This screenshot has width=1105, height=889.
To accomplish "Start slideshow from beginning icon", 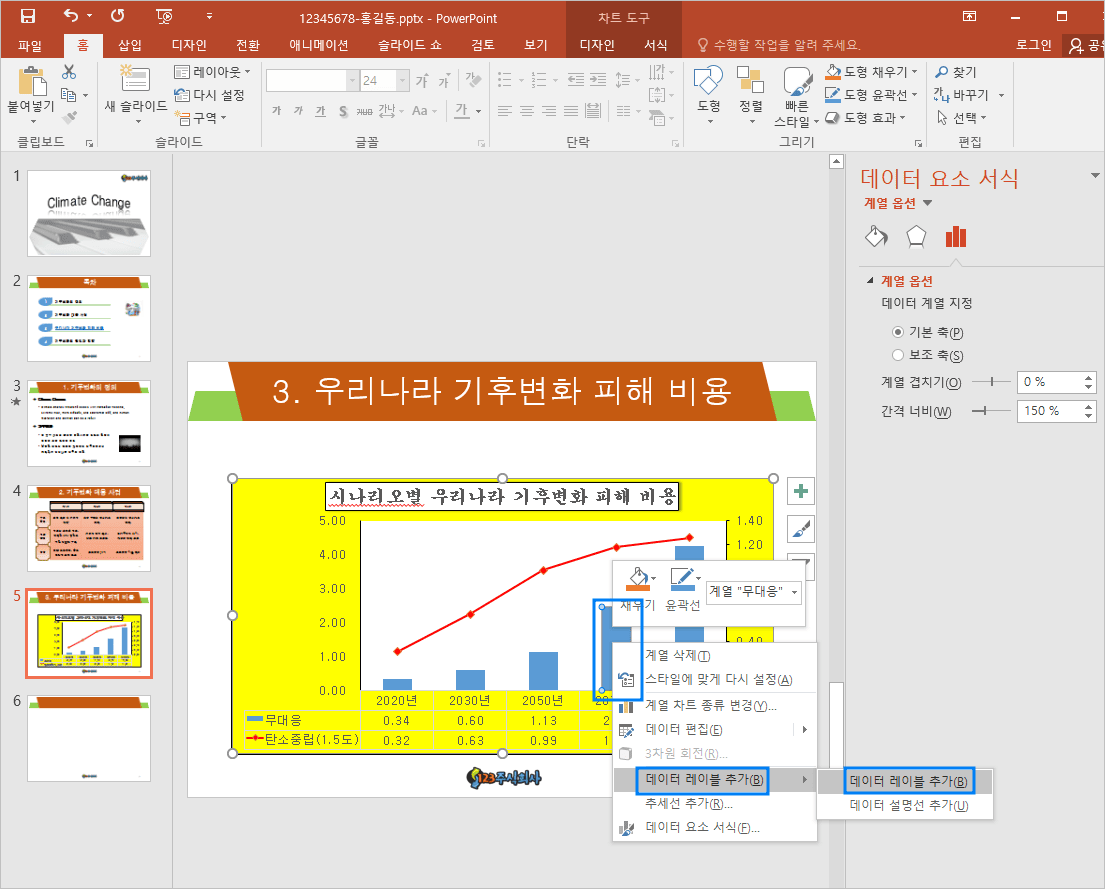I will point(163,16).
